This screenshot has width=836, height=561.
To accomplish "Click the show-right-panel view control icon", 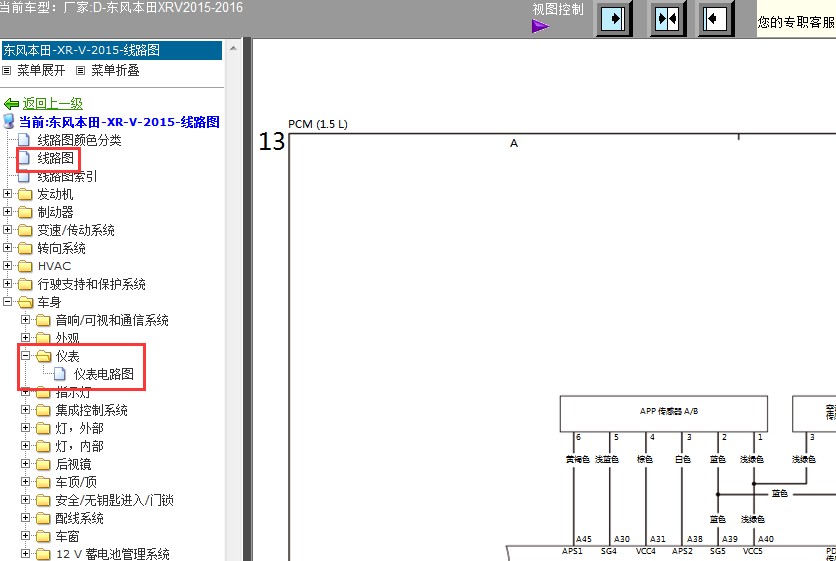I will [613, 19].
